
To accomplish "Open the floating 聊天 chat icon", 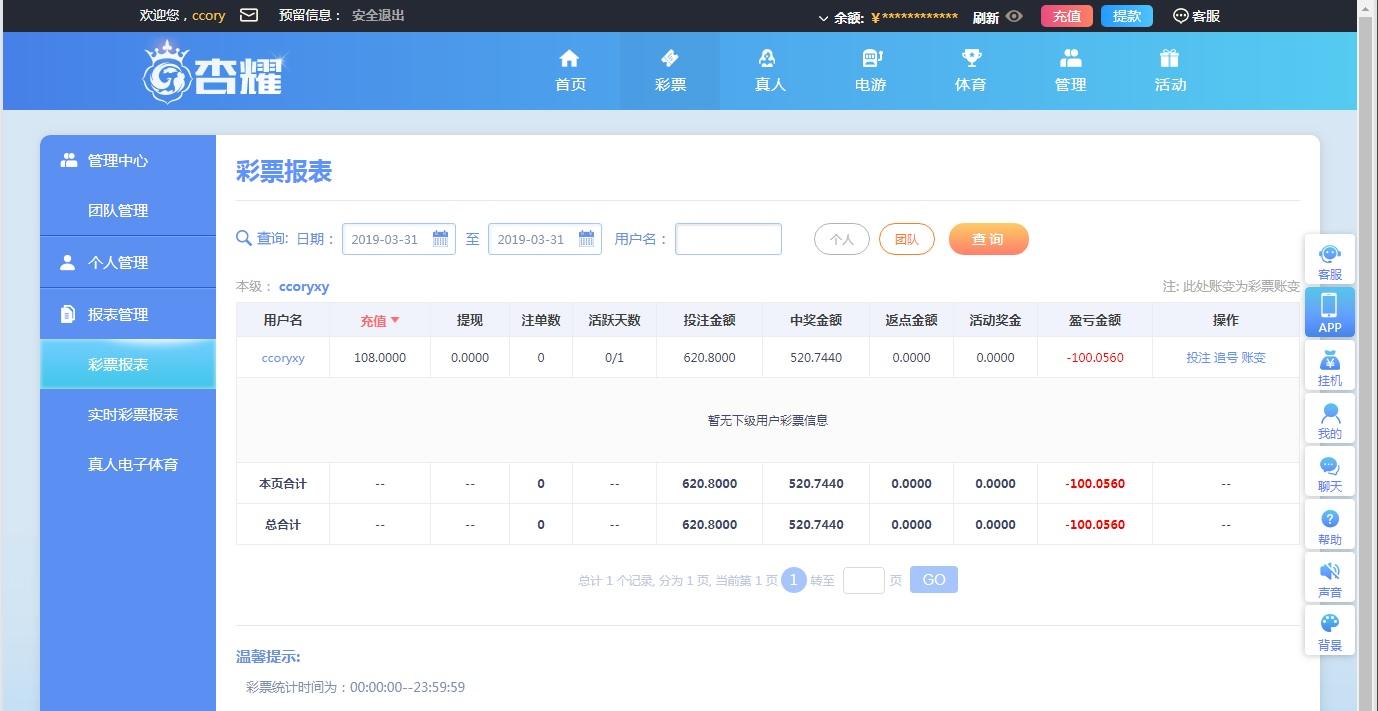I will coord(1330,472).
